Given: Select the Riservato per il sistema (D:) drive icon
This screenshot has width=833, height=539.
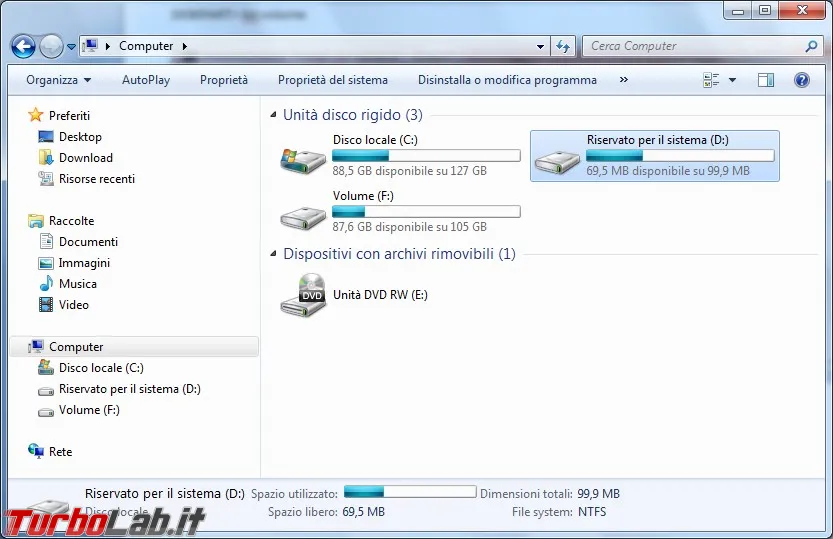Looking at the screenshot, I should click(x=557, y=161).
